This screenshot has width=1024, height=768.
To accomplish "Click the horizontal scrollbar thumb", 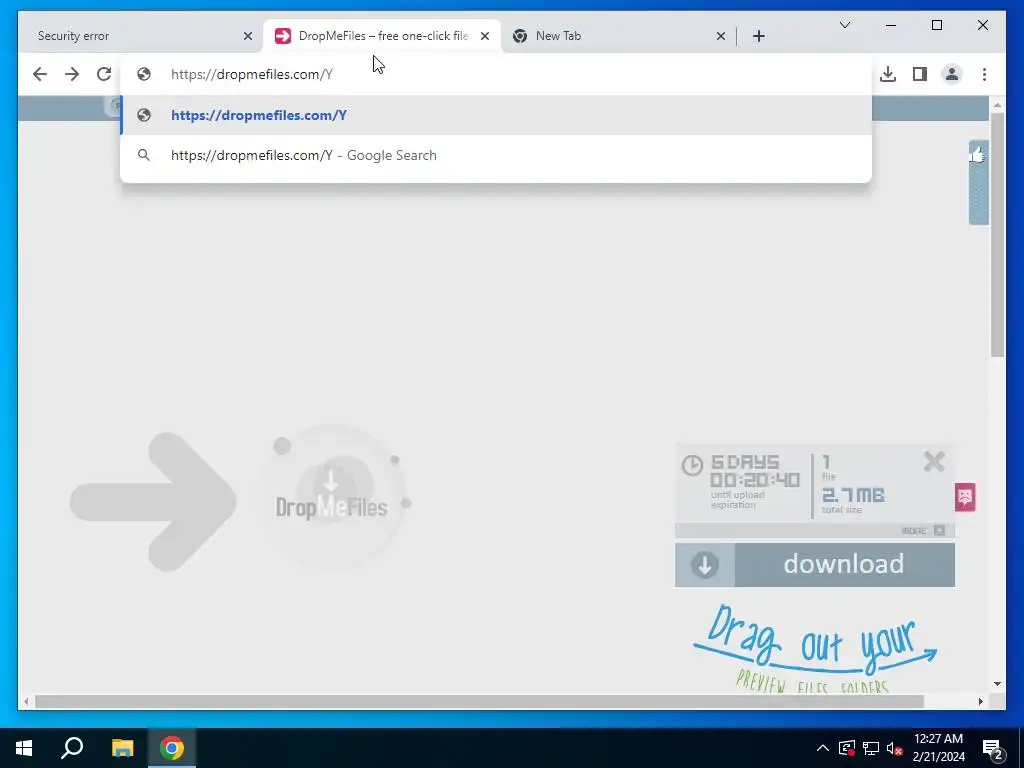I will coord(479,701).
